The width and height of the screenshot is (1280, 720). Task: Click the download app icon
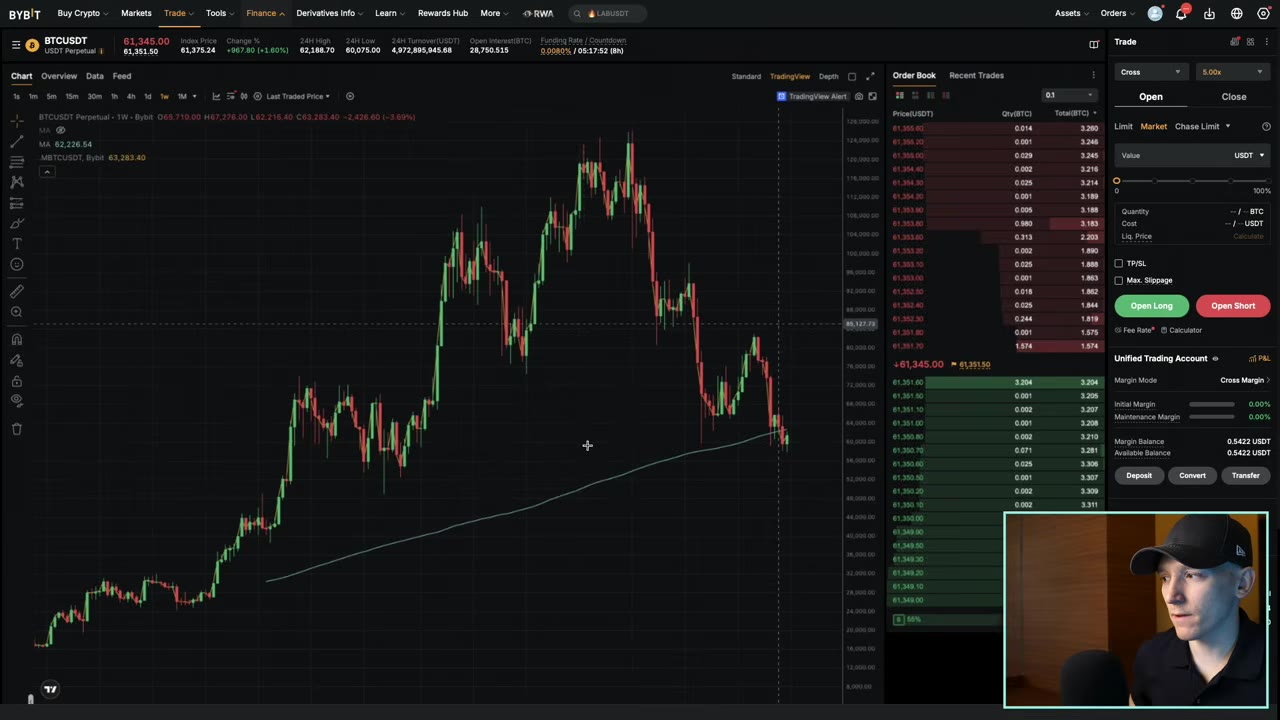1209,13
